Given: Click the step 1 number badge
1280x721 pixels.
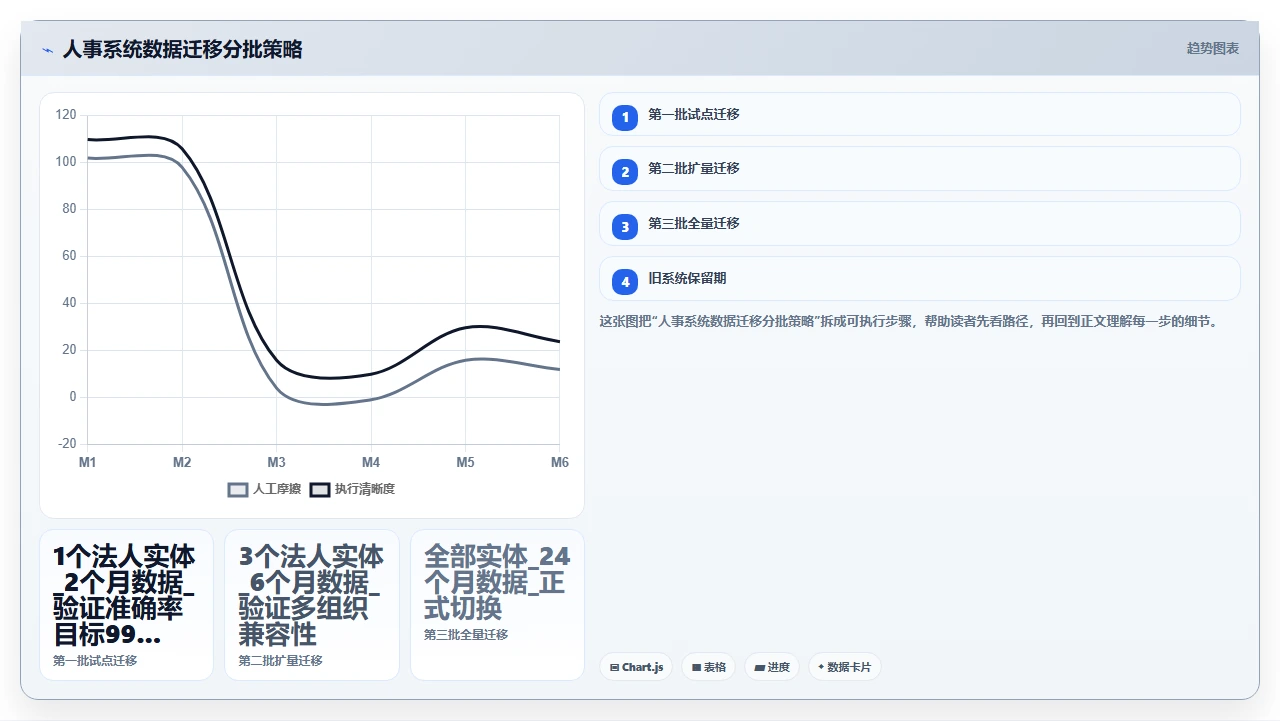Looking at the screenshot, I should point(625,117).
